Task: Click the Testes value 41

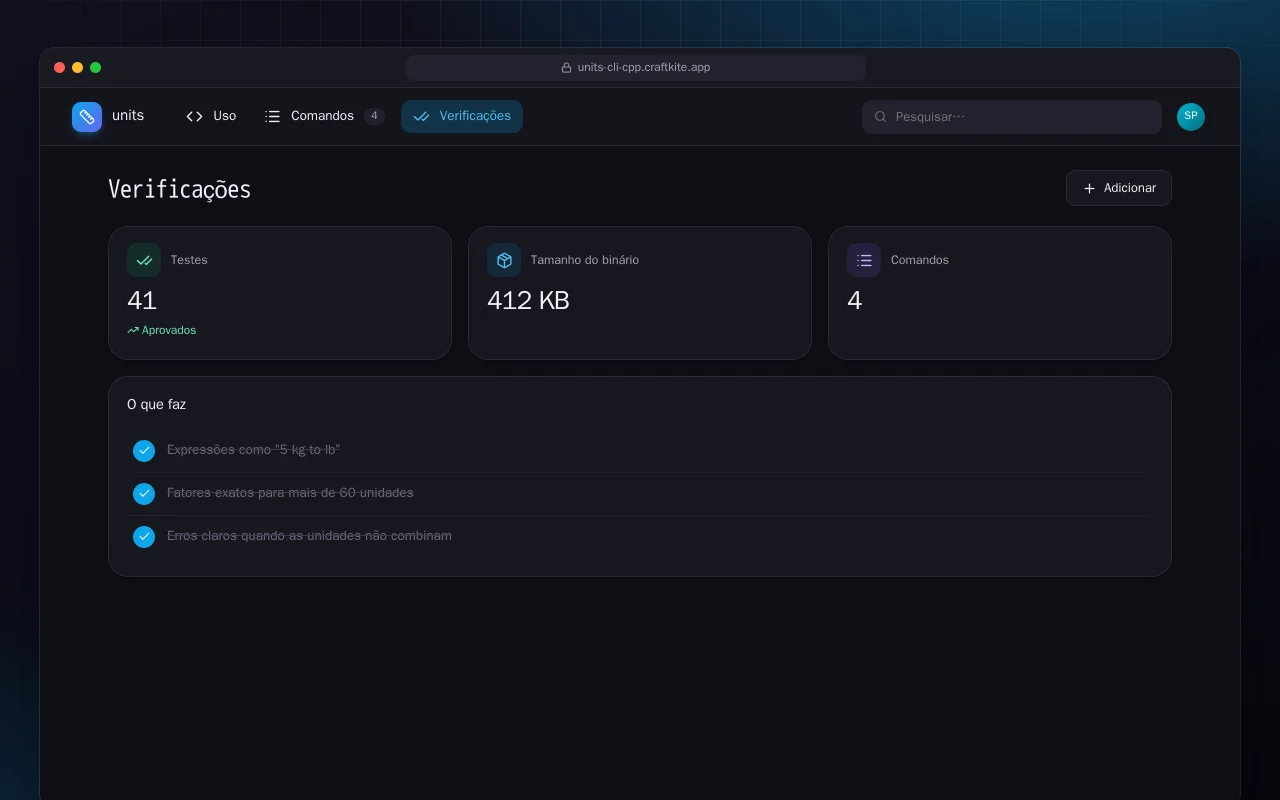Action: 142,300
